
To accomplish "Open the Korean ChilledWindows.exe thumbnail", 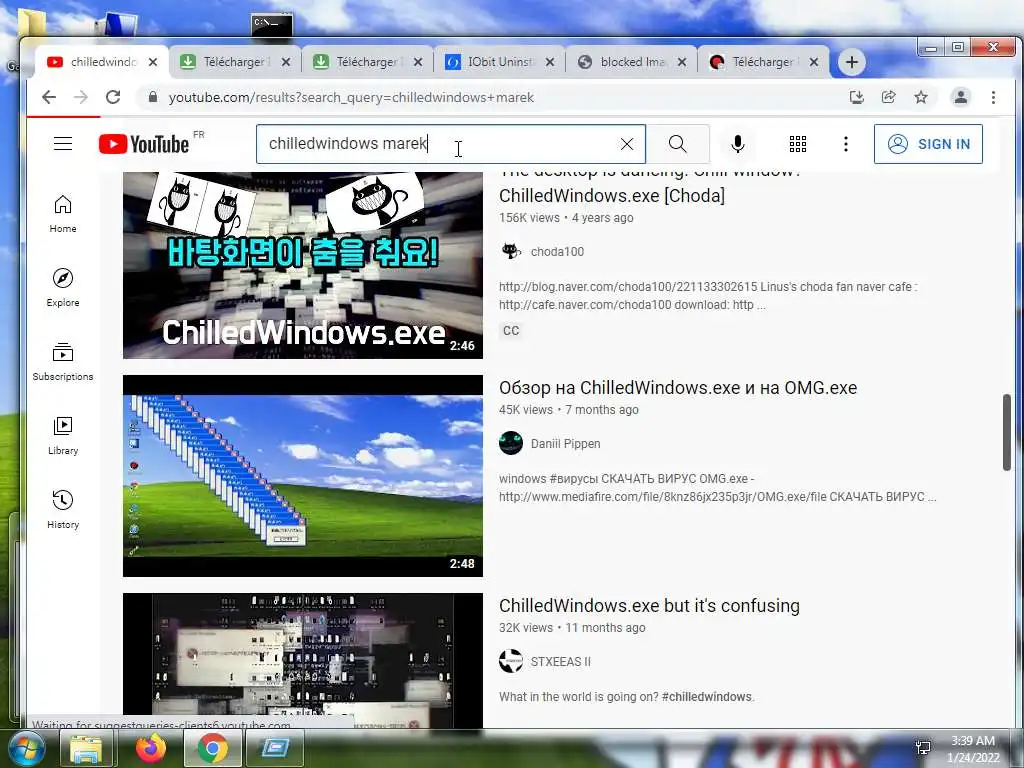I will coord(303,265).
